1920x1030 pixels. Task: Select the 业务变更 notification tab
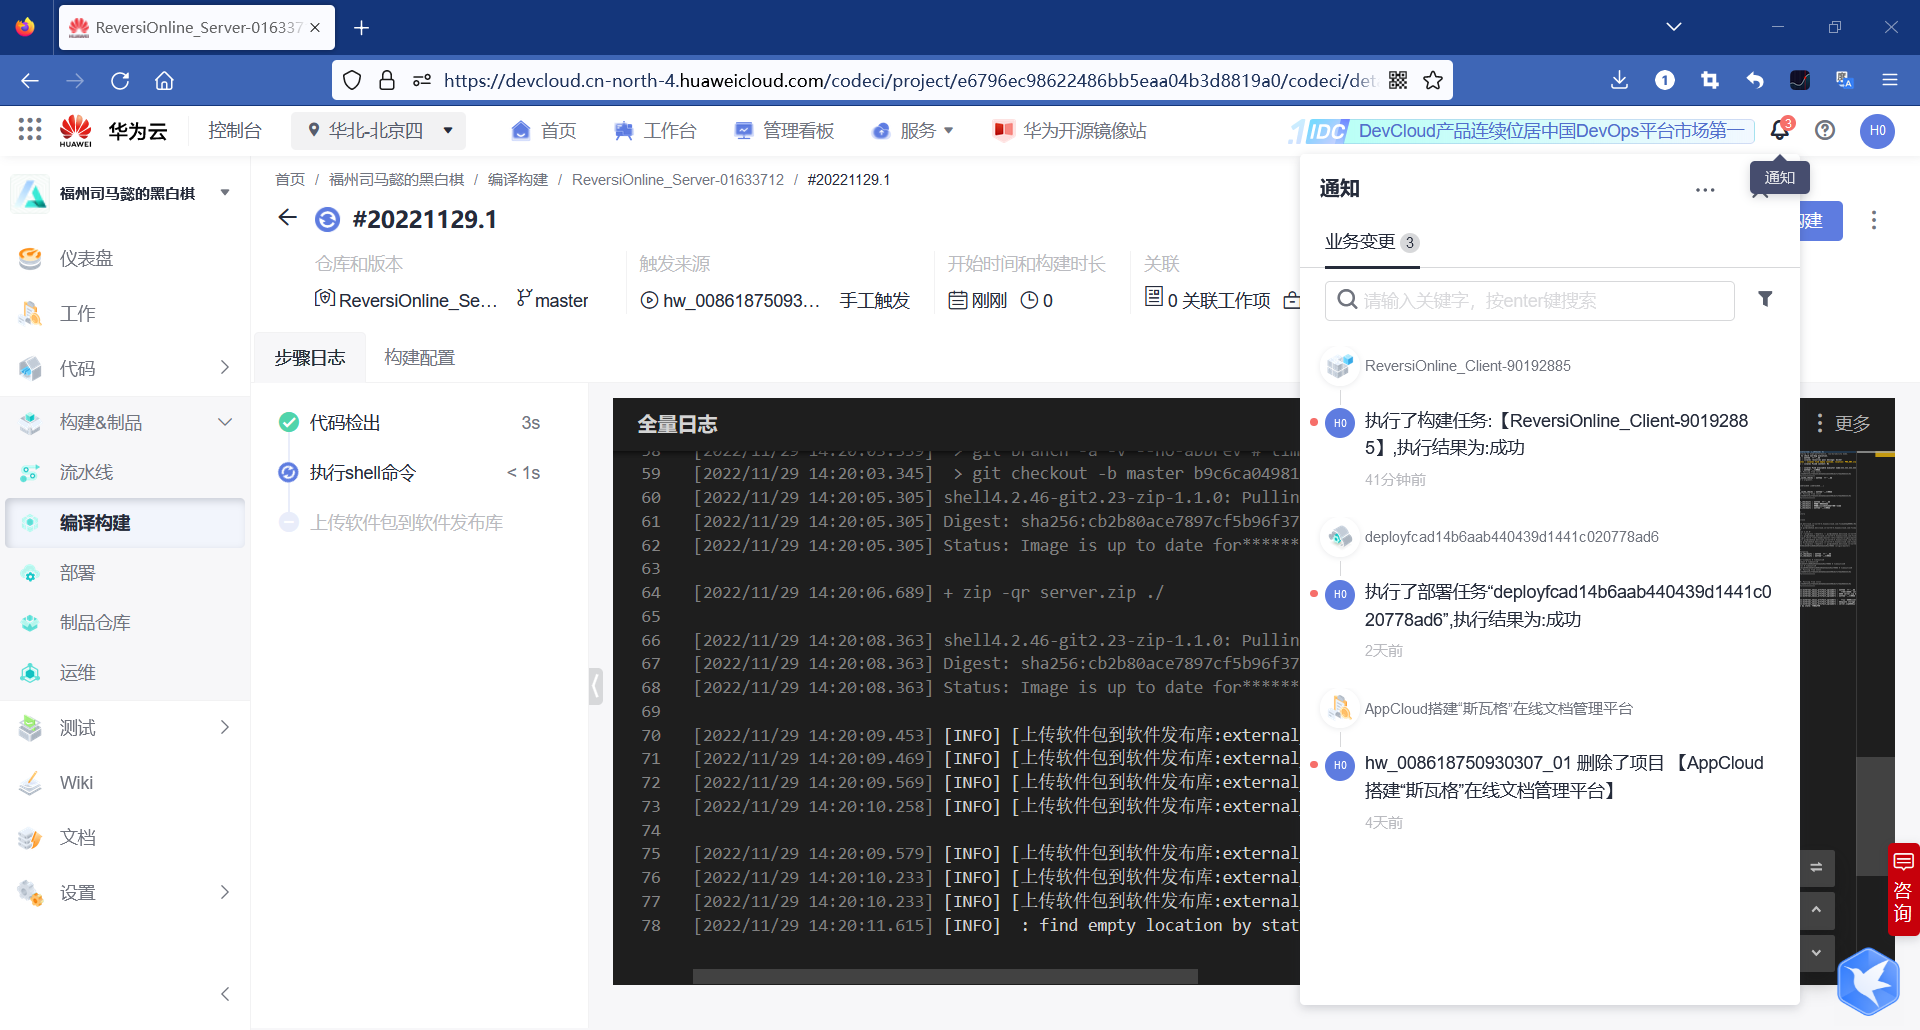click(x=1372, y=242)
